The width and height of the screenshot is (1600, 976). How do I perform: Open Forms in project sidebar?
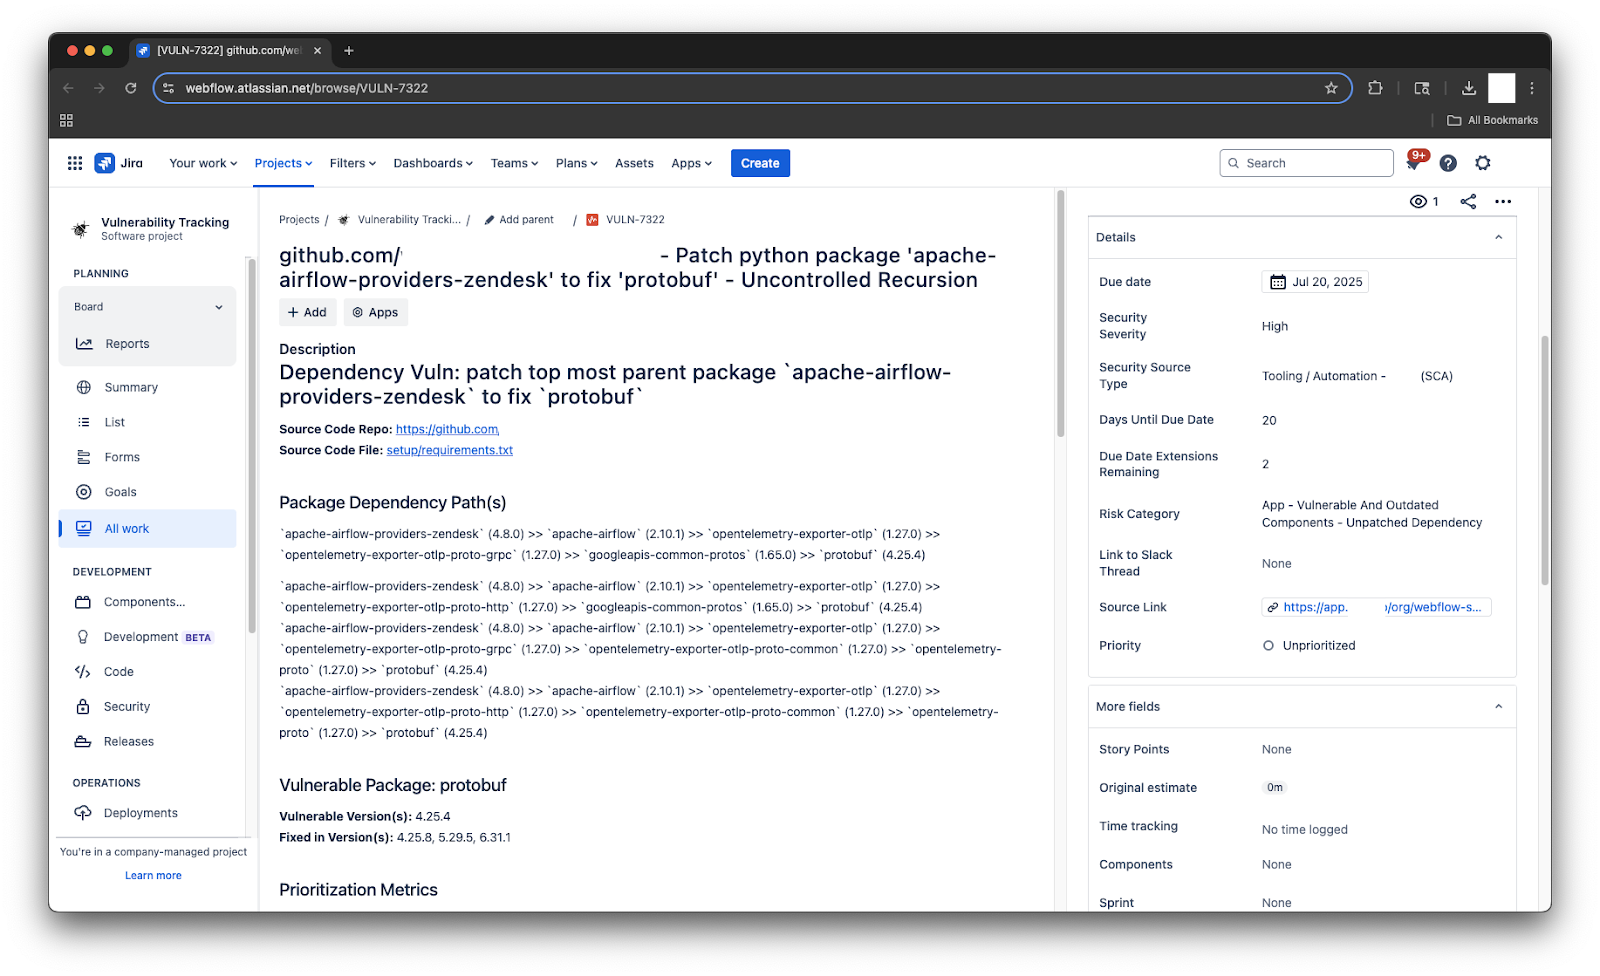[147, 457]
